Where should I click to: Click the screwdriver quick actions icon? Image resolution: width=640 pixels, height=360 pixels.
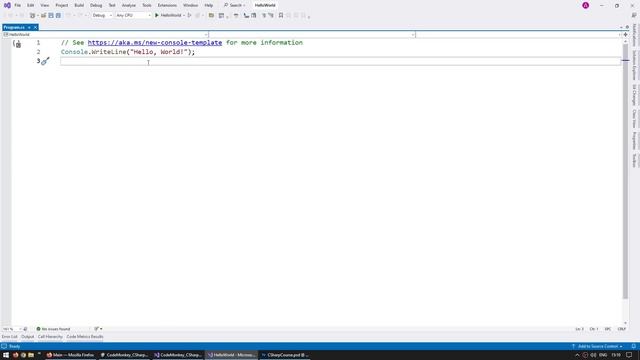coord(45,61)
